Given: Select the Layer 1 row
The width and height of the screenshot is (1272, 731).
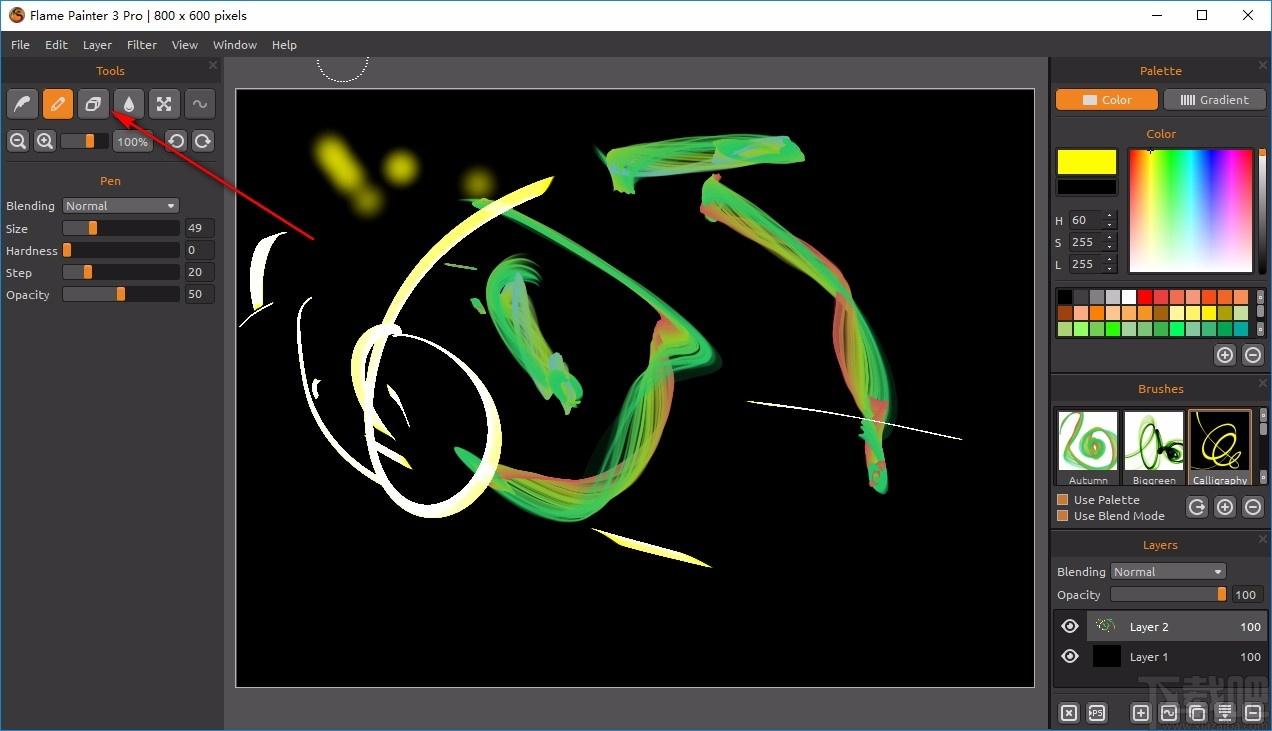Looking at the screenshot, I should pos(1160,657).
